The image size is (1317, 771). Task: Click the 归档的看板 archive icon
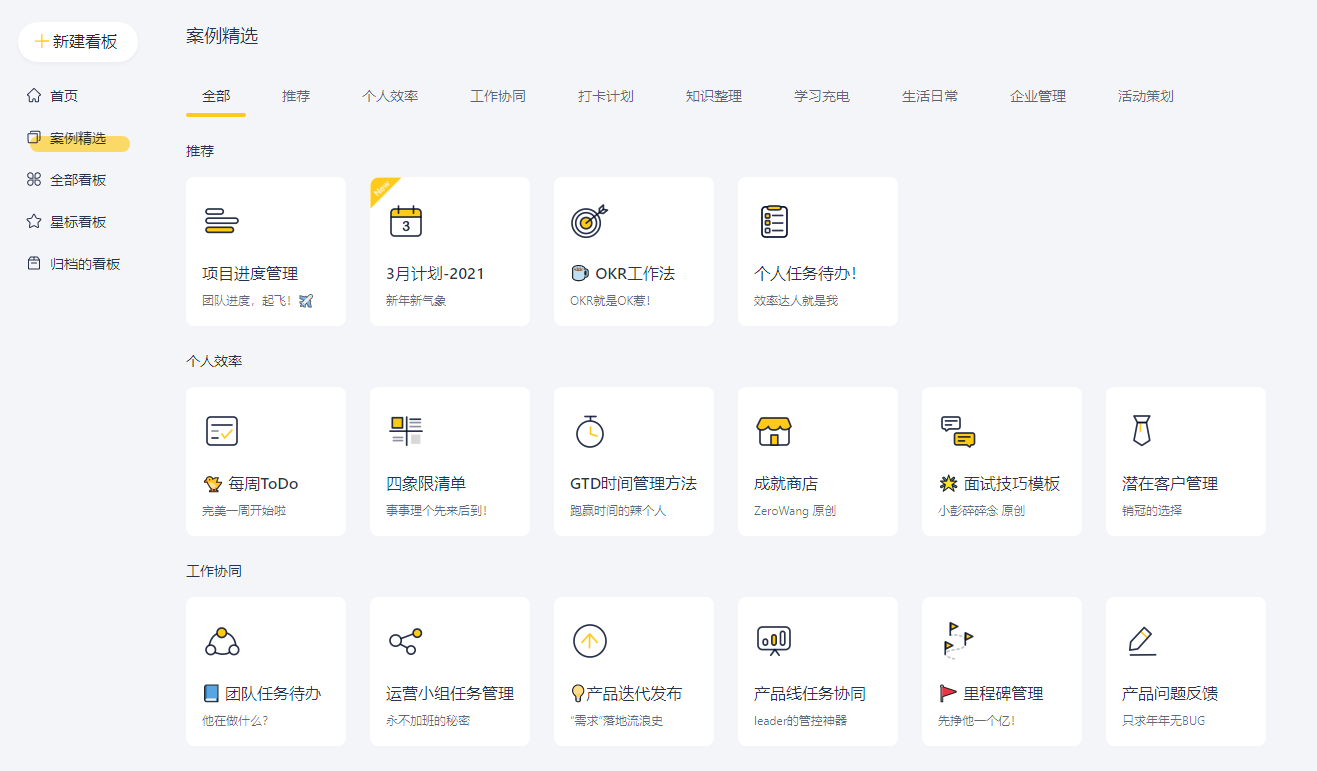34,264
